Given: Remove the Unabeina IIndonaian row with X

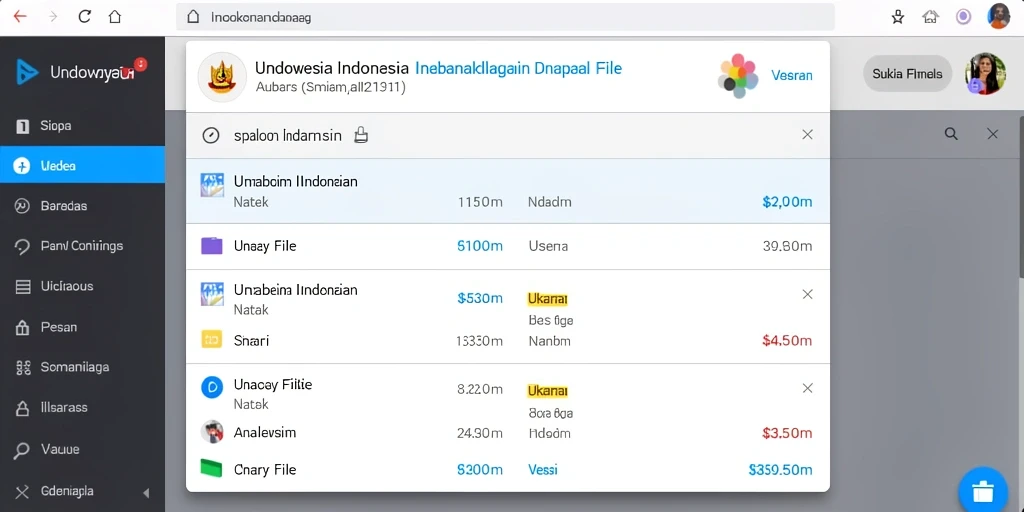Looking at the screenshot, I should (x=807, y=295).
